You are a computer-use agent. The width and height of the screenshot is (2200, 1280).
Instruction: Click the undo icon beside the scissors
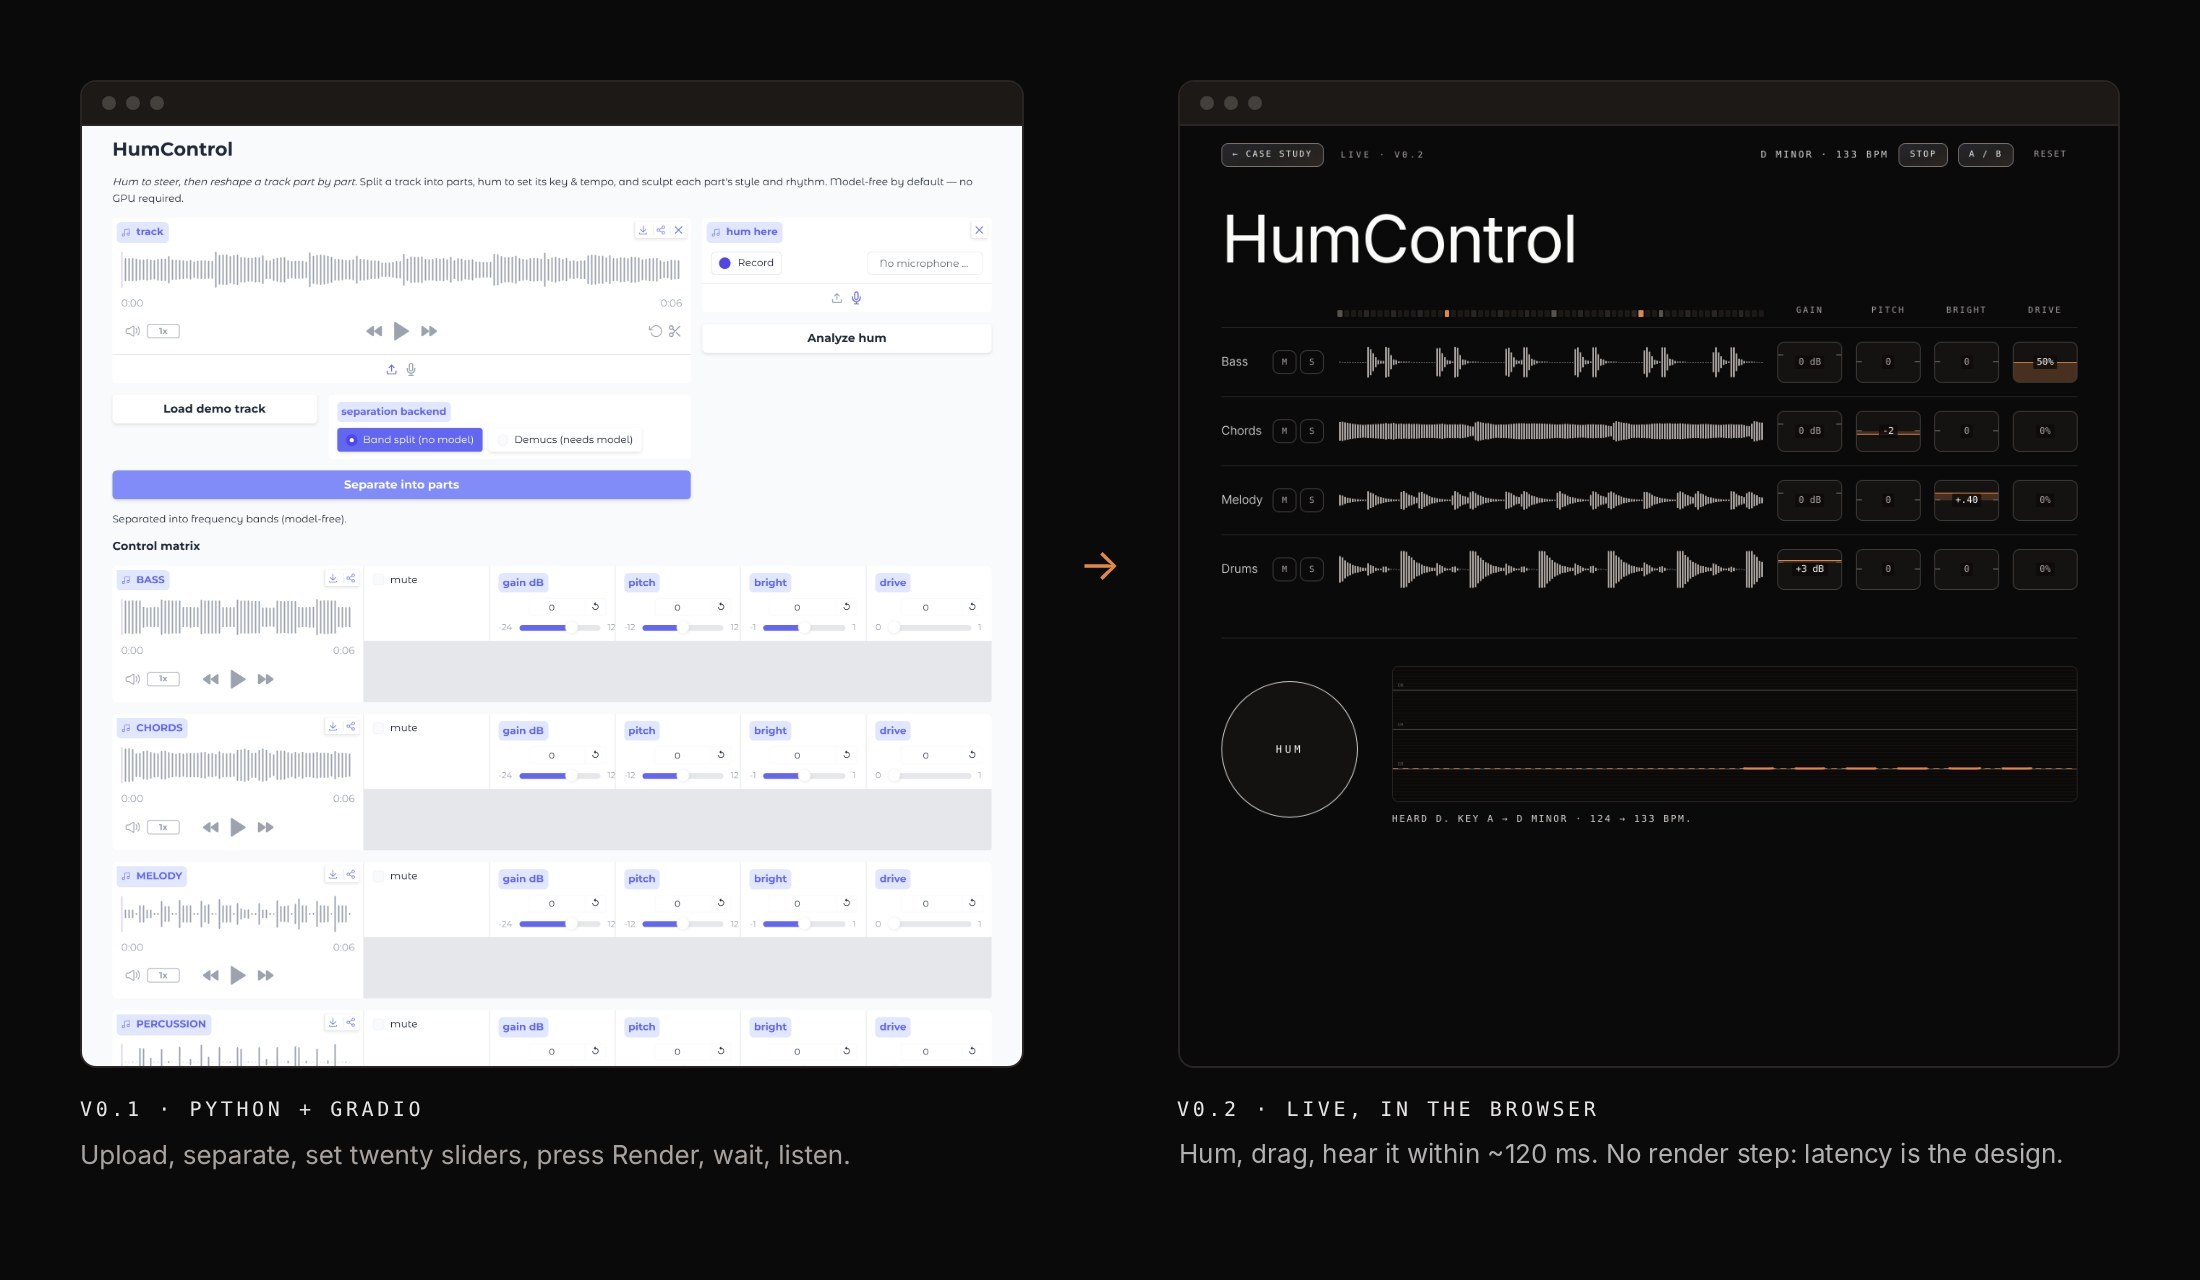[x=655, y=331]
